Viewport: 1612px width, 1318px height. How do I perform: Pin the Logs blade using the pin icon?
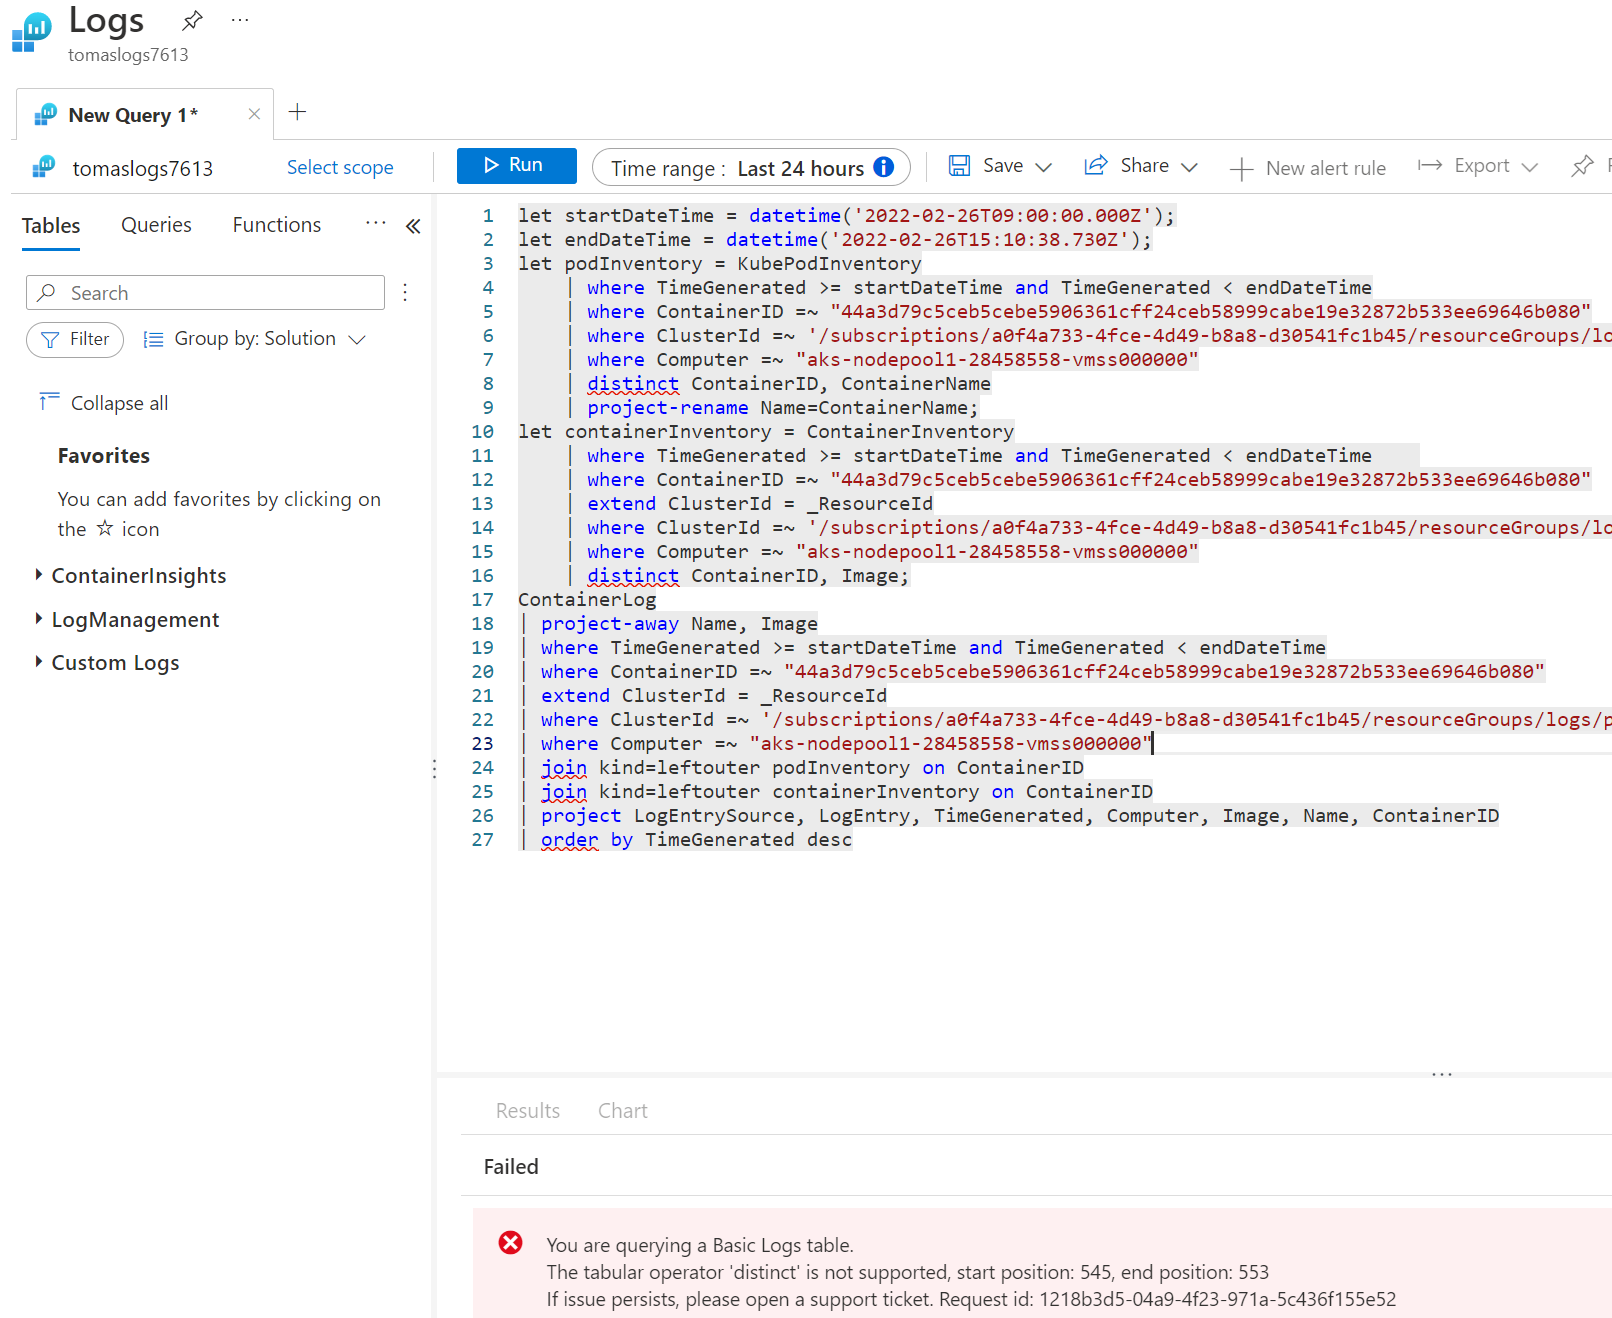pyautogui.click(x=192, y=20)
